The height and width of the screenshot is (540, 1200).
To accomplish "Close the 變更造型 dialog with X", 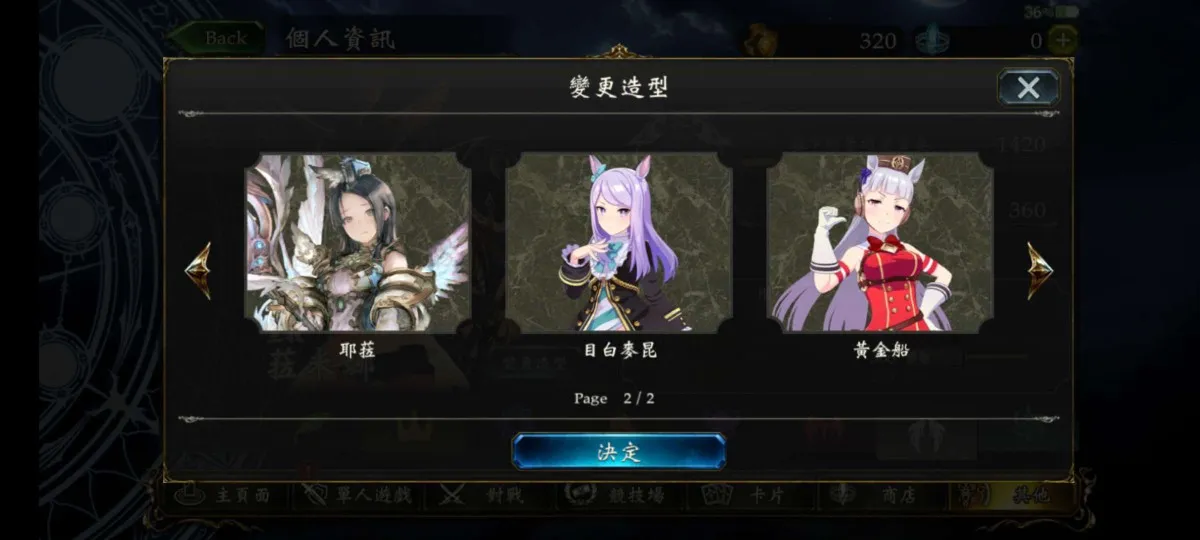I will point(1028,88).
